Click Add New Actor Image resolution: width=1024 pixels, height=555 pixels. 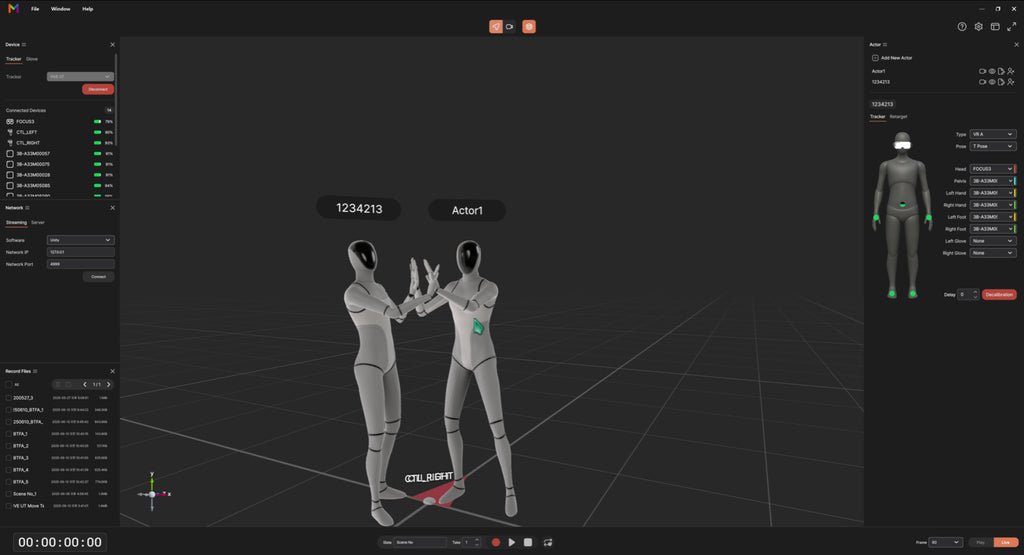click(x=892, y=58)
